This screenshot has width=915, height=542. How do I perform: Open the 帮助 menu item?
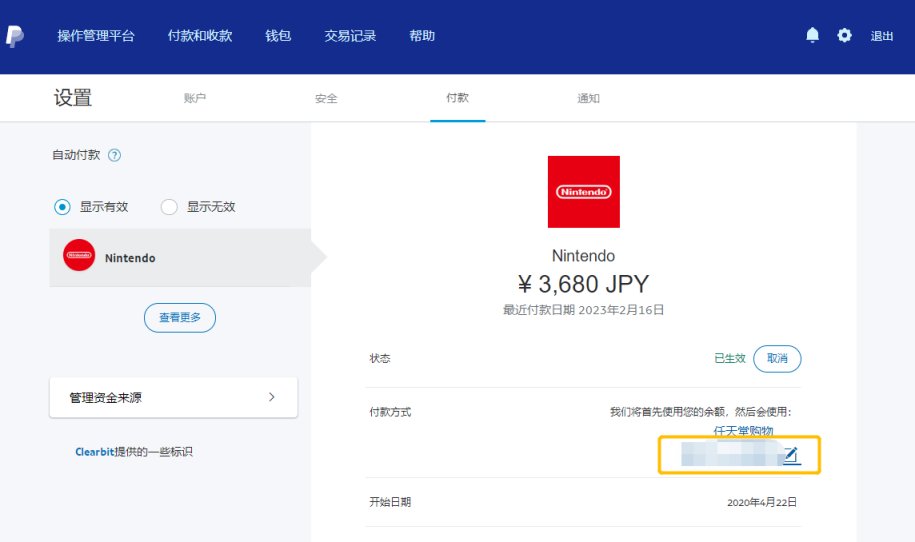click(x=422, y=36)
